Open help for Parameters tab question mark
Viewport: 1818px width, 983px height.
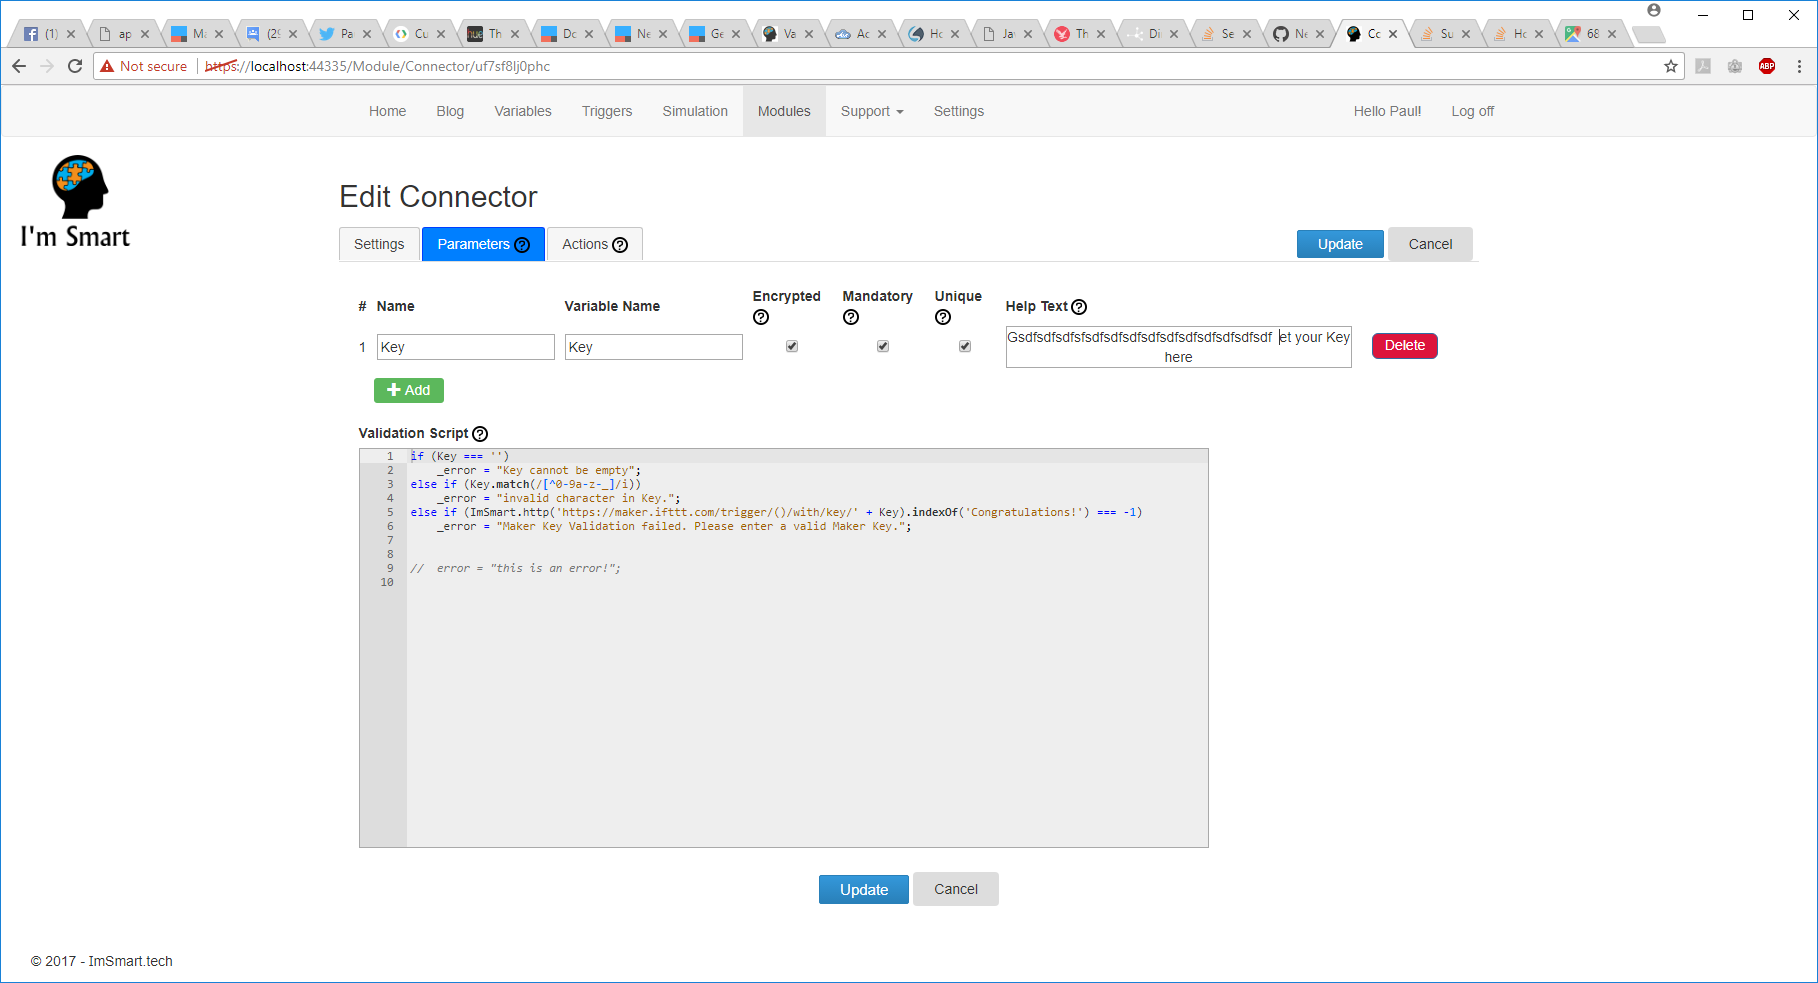[522, 245]
